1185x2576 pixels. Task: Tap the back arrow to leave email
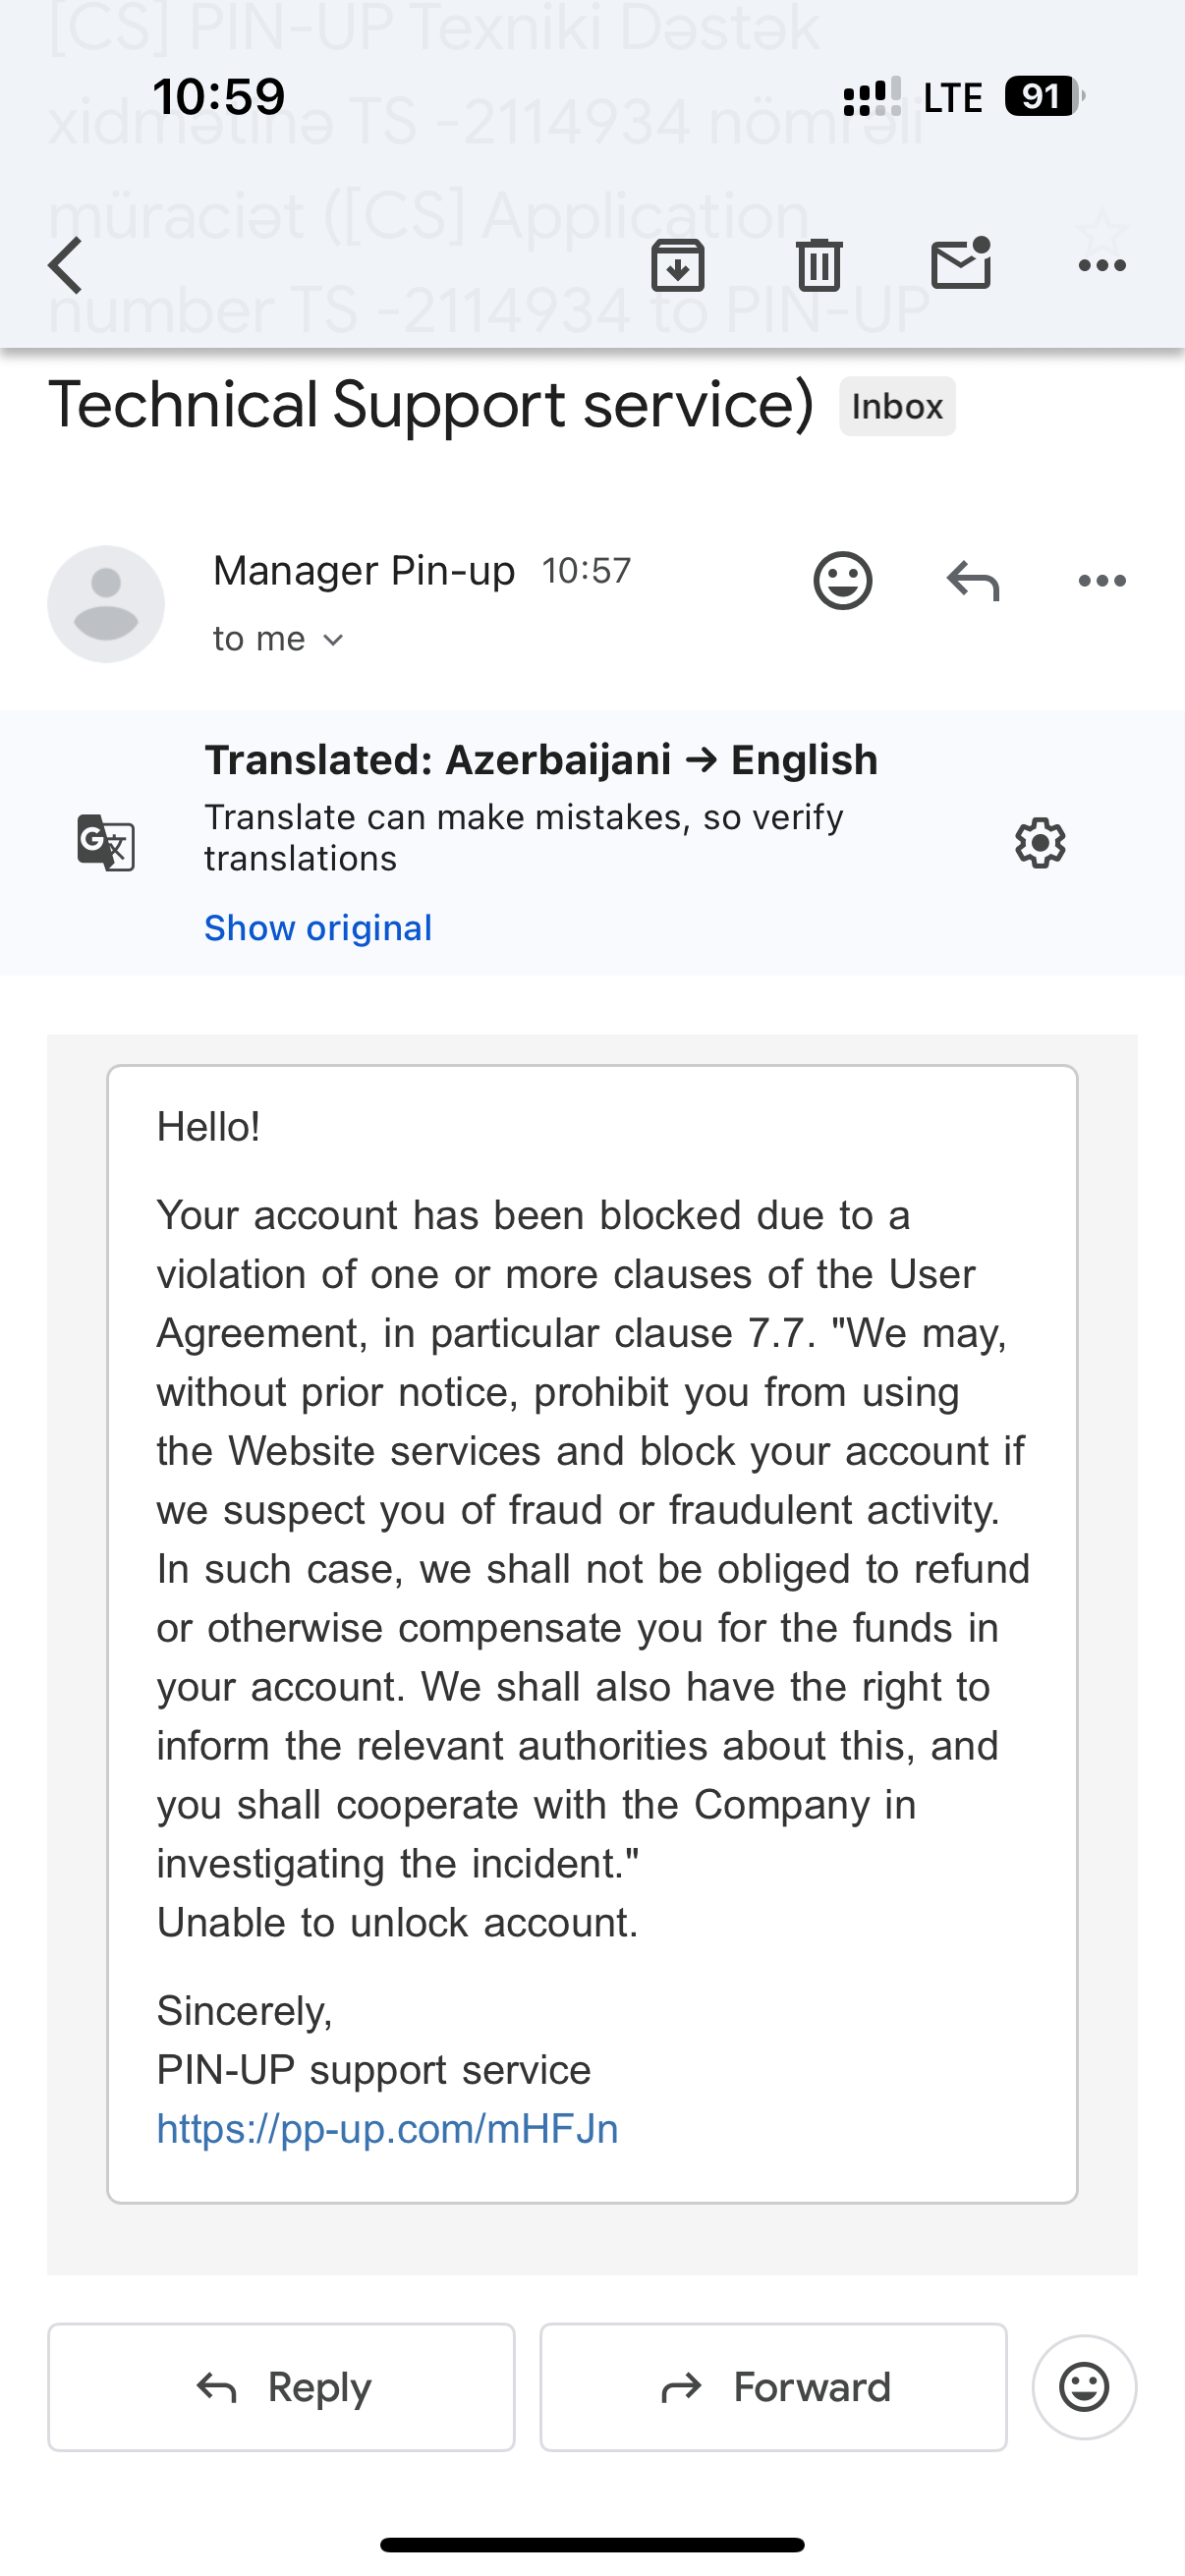(66, 266)
